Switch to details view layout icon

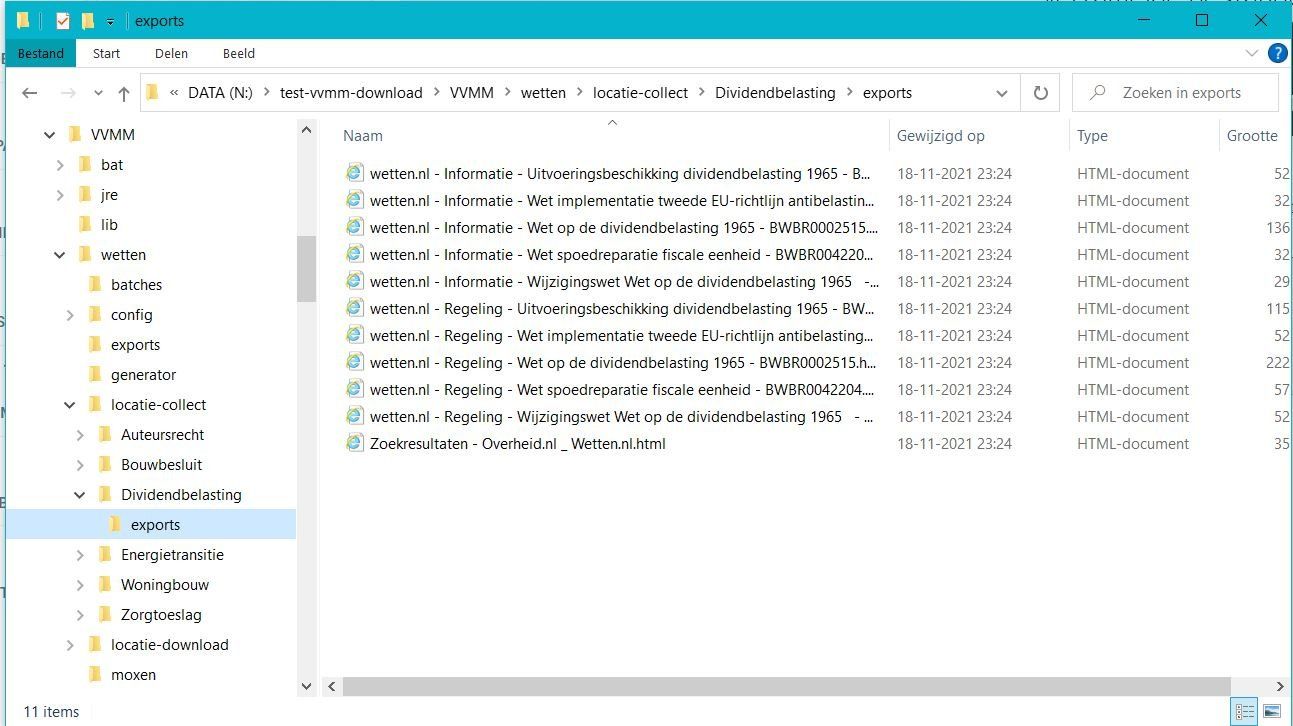pos(1245,712)
